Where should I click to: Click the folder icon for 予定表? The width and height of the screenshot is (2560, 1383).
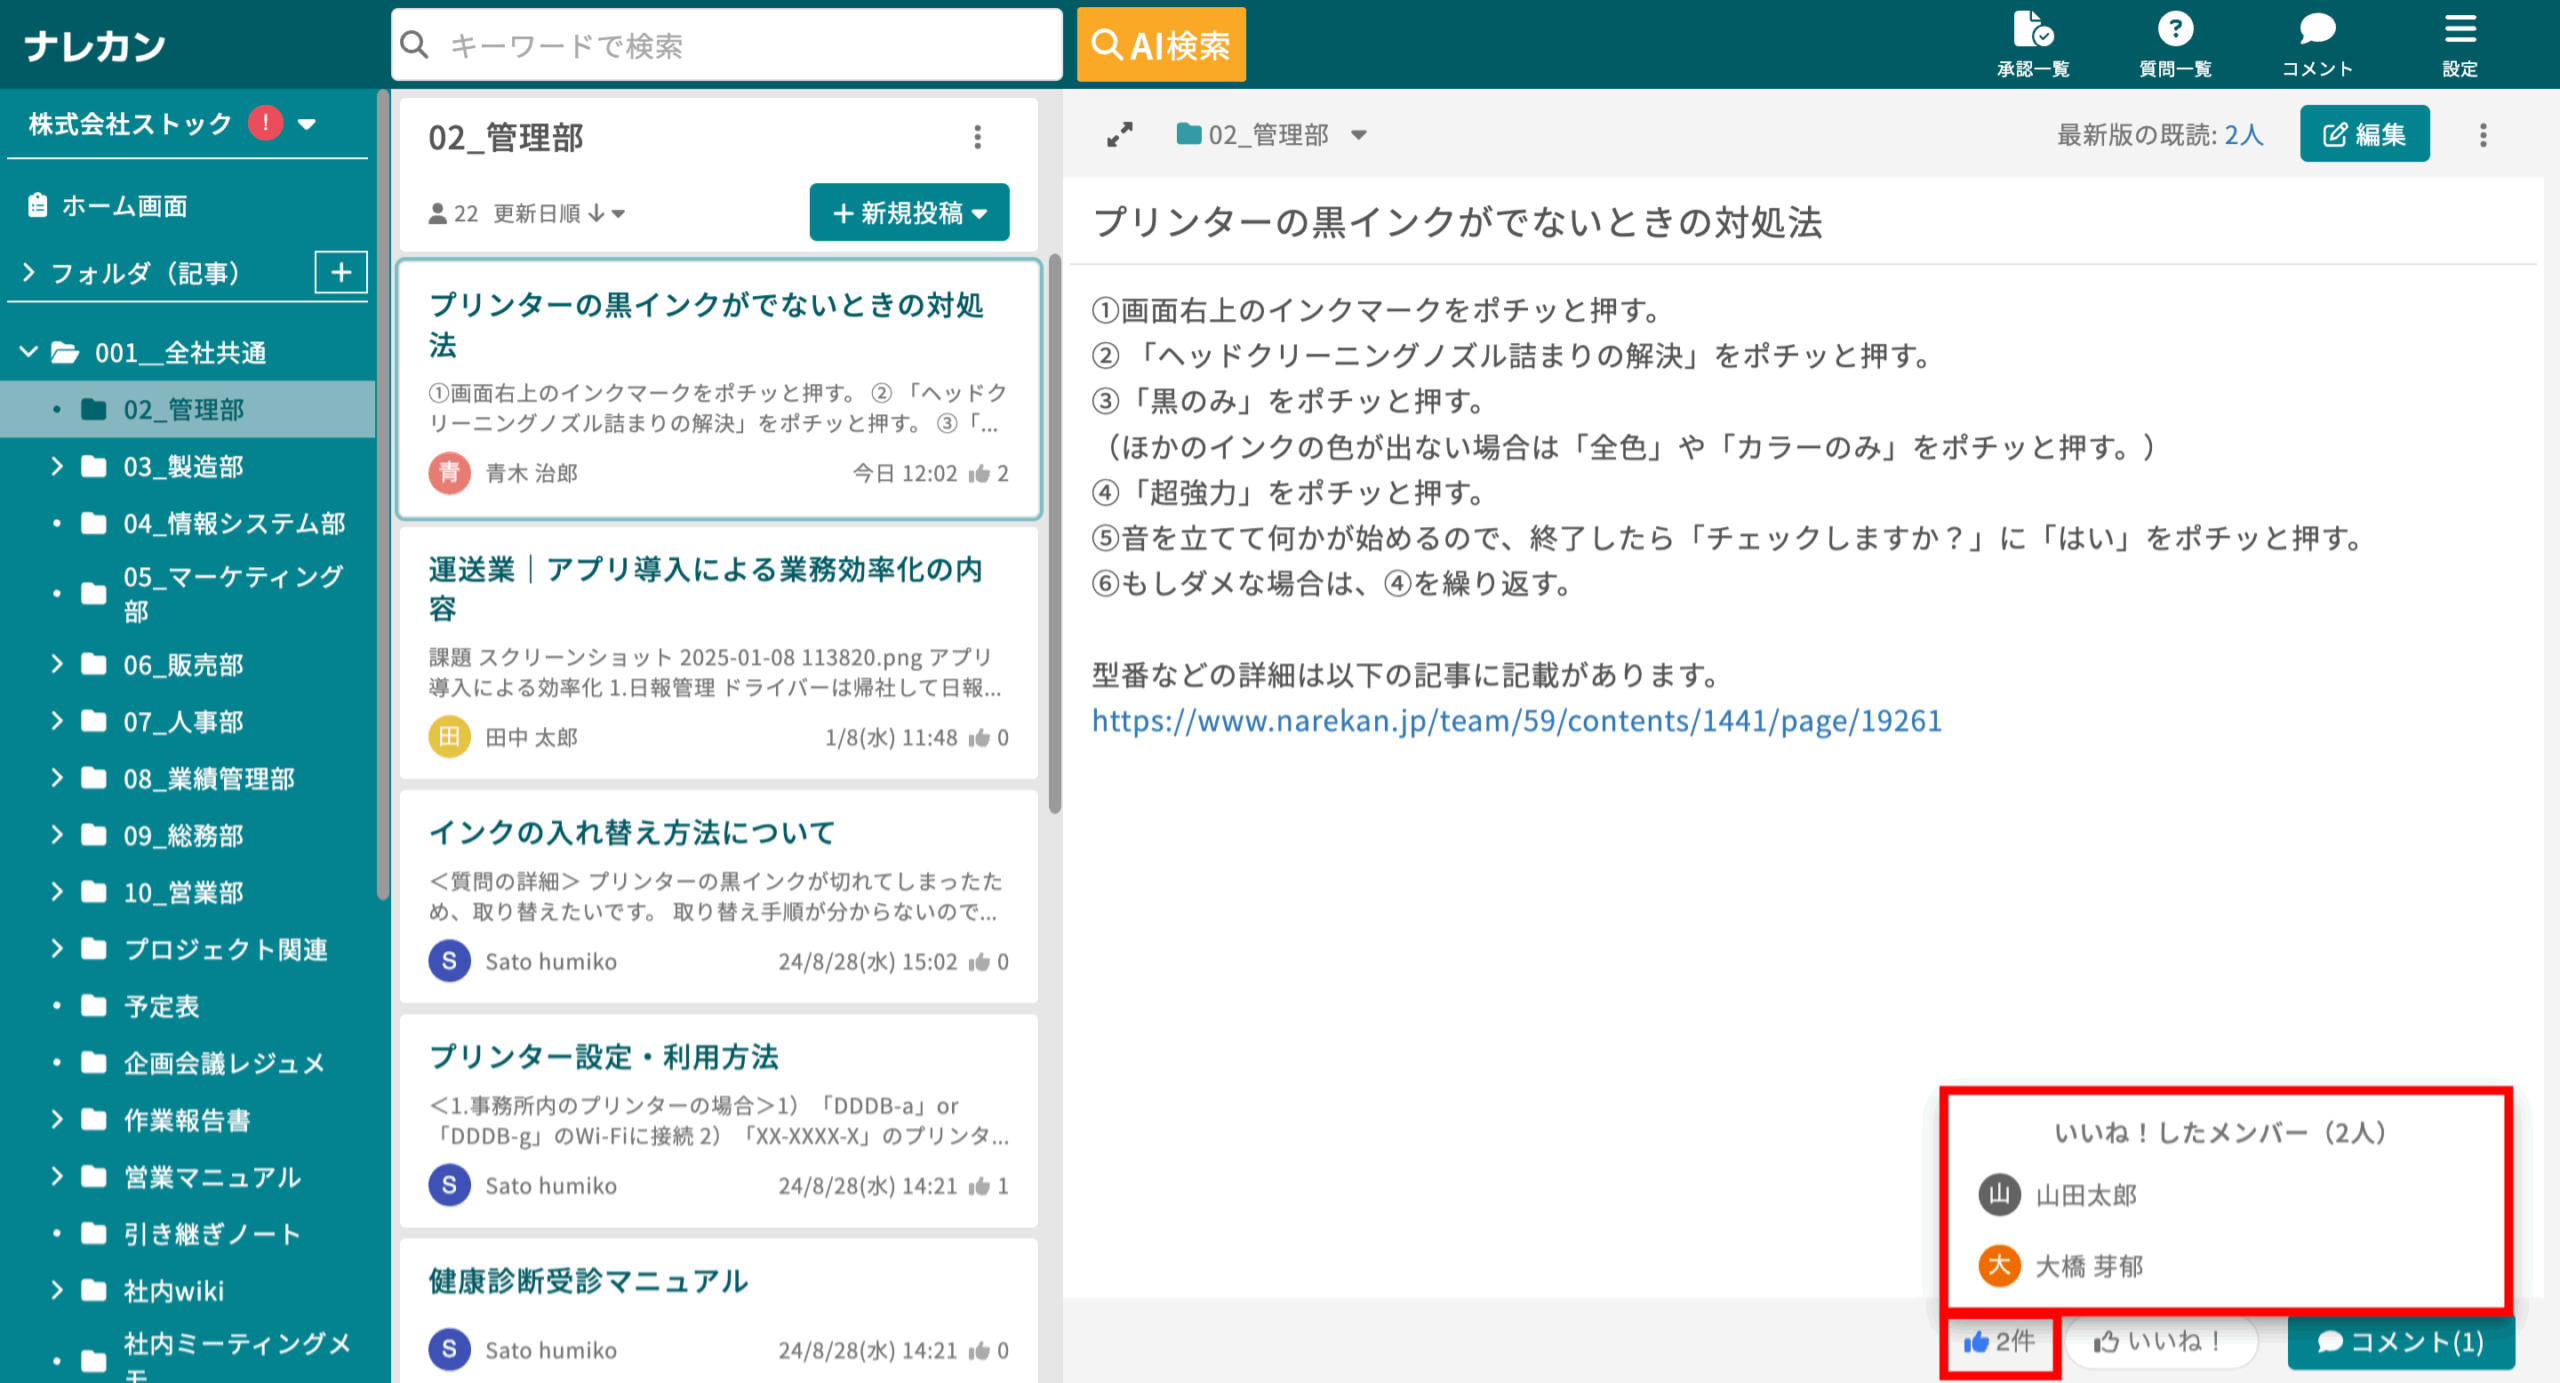[x=94, y=1005]
